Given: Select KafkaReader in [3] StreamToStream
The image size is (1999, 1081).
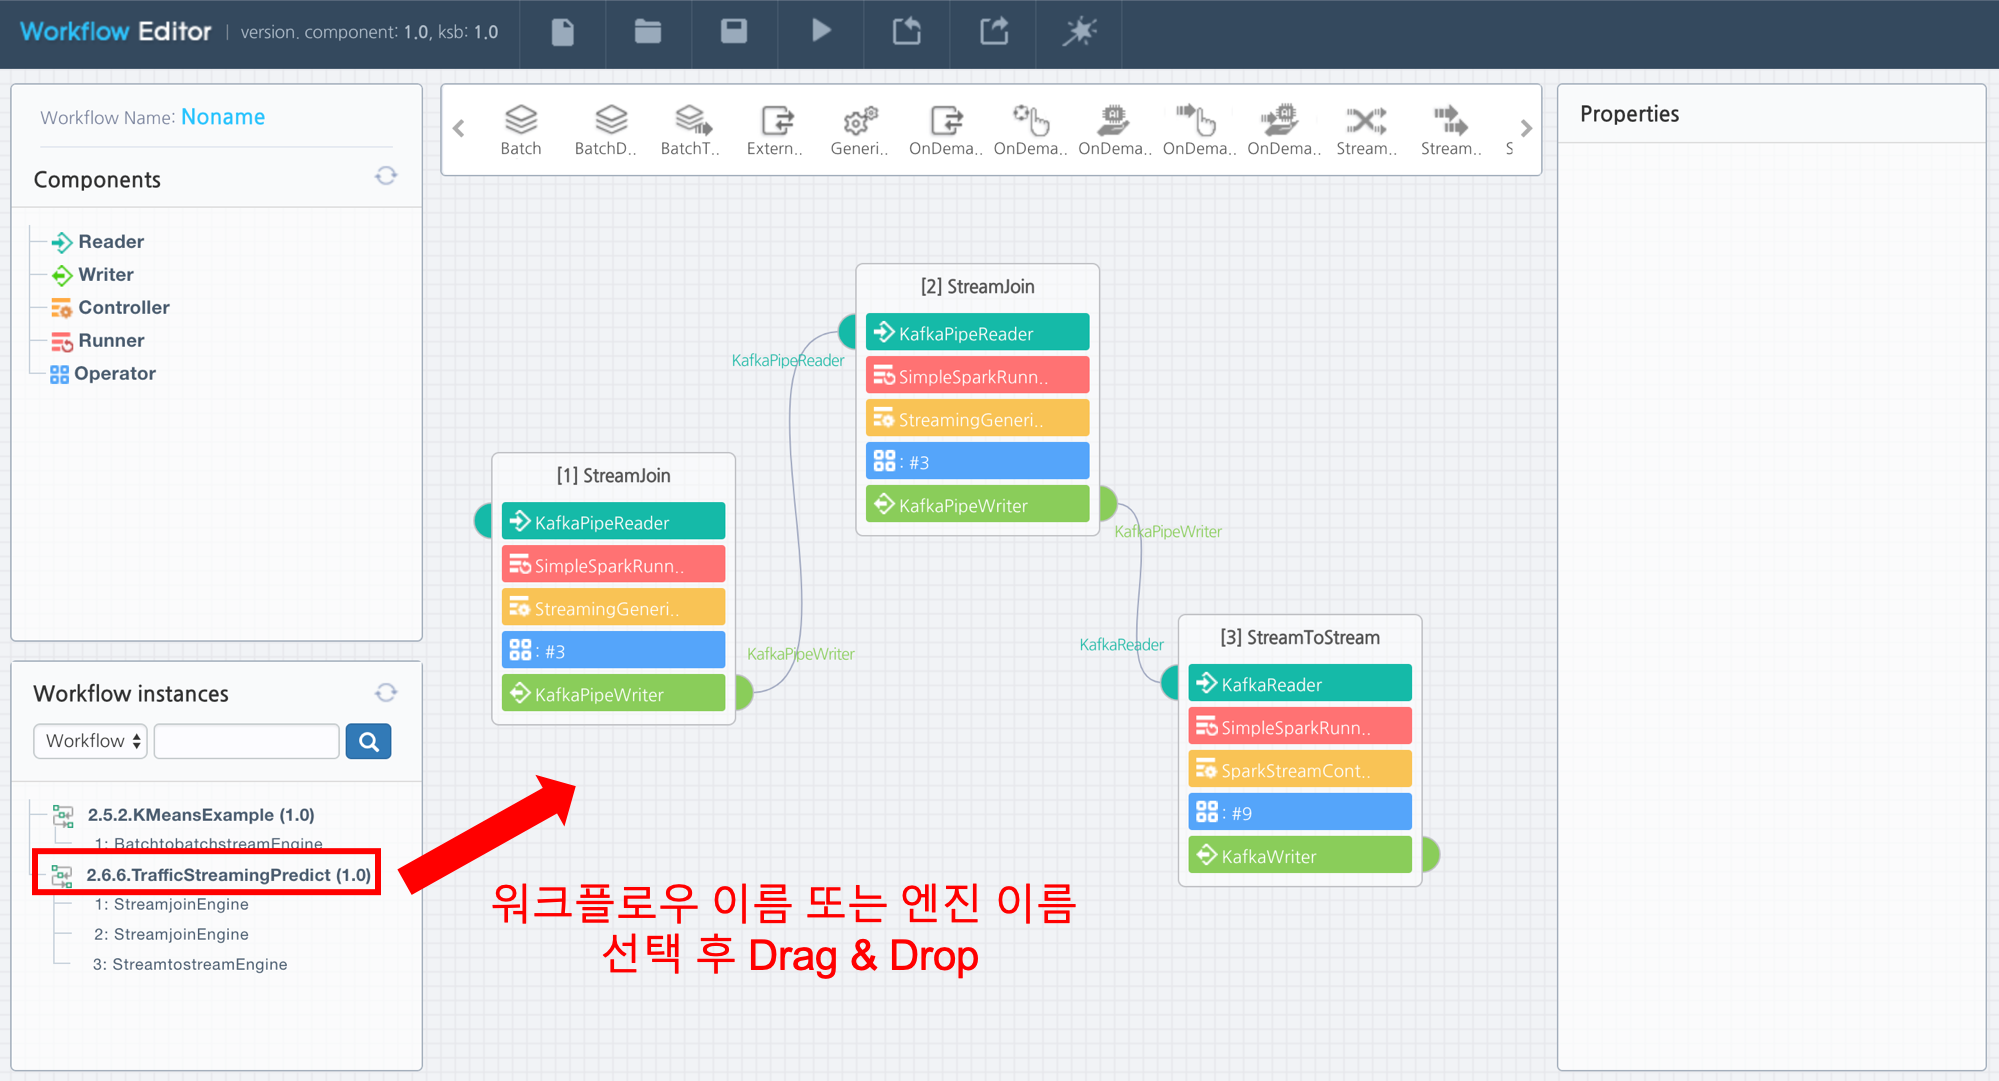Looking at the screenshot, I should pos(1300,684).
